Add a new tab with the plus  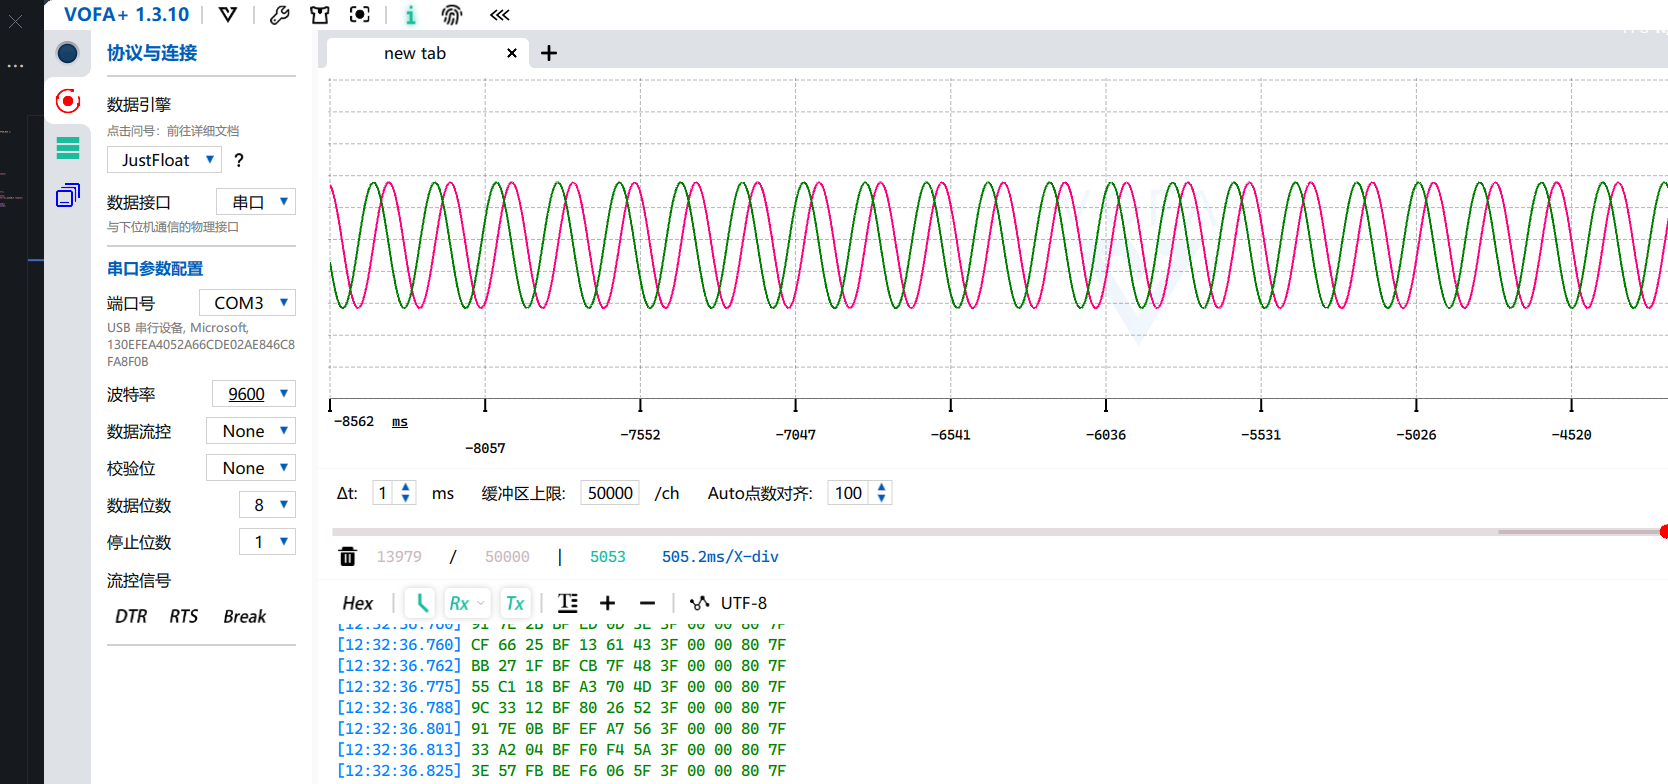pos(549,53)
